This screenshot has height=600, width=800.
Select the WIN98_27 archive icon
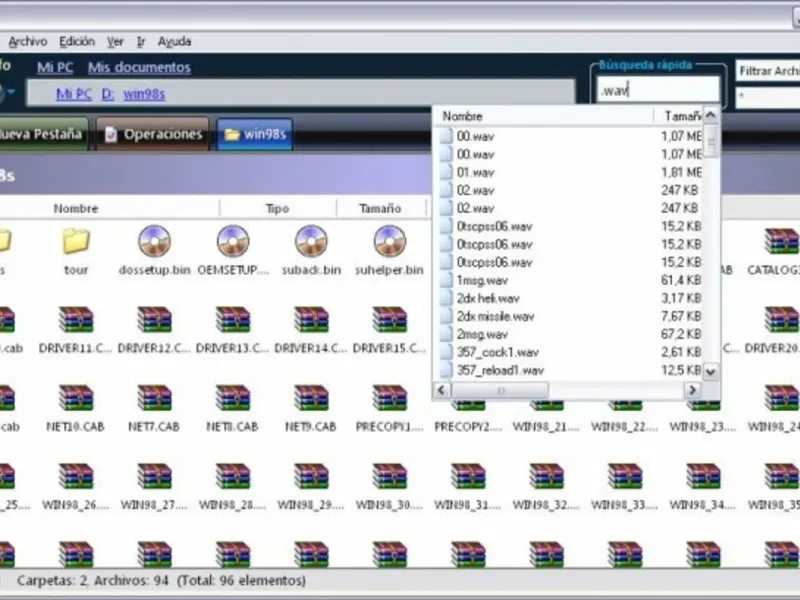(155, 477)
